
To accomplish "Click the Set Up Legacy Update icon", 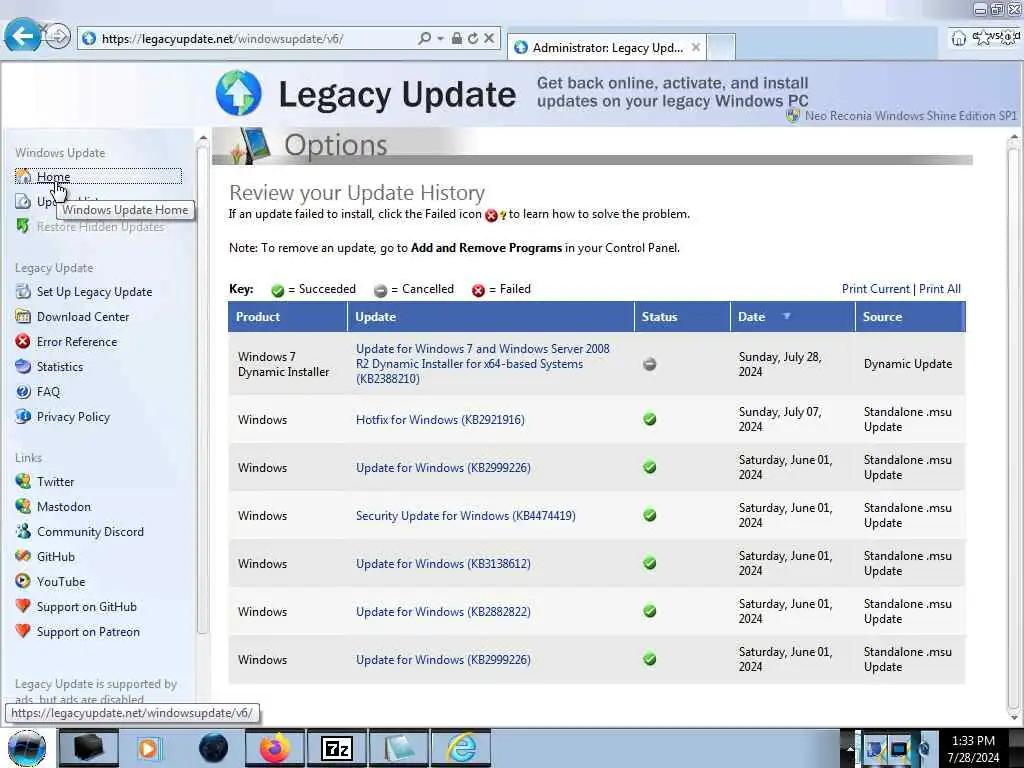I will point(23,291).
